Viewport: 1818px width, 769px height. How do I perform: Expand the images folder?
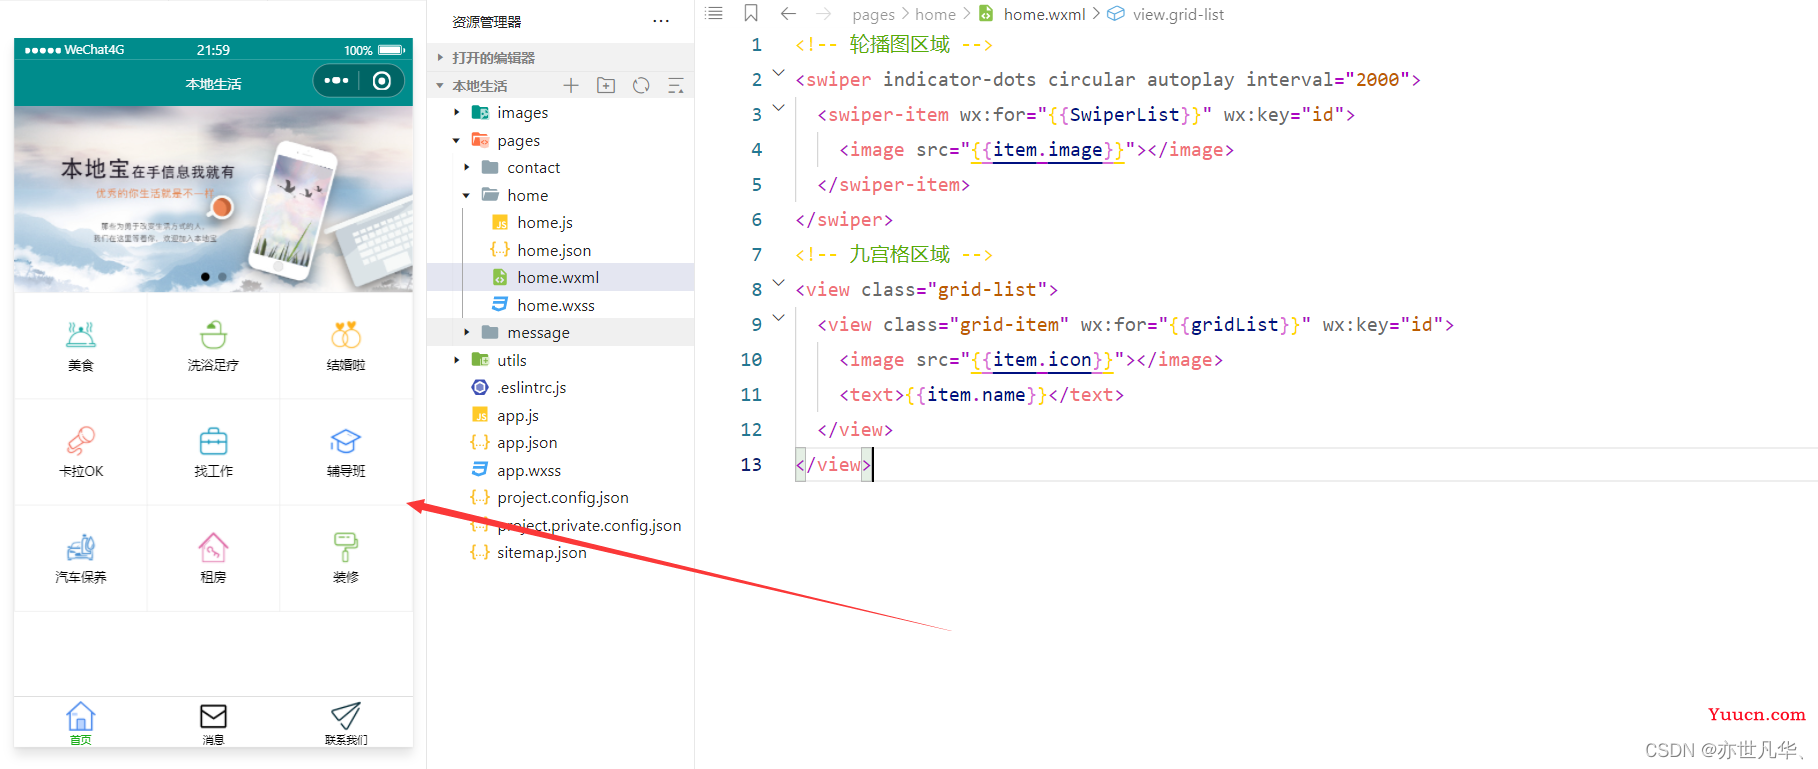[x=457, y=113]
